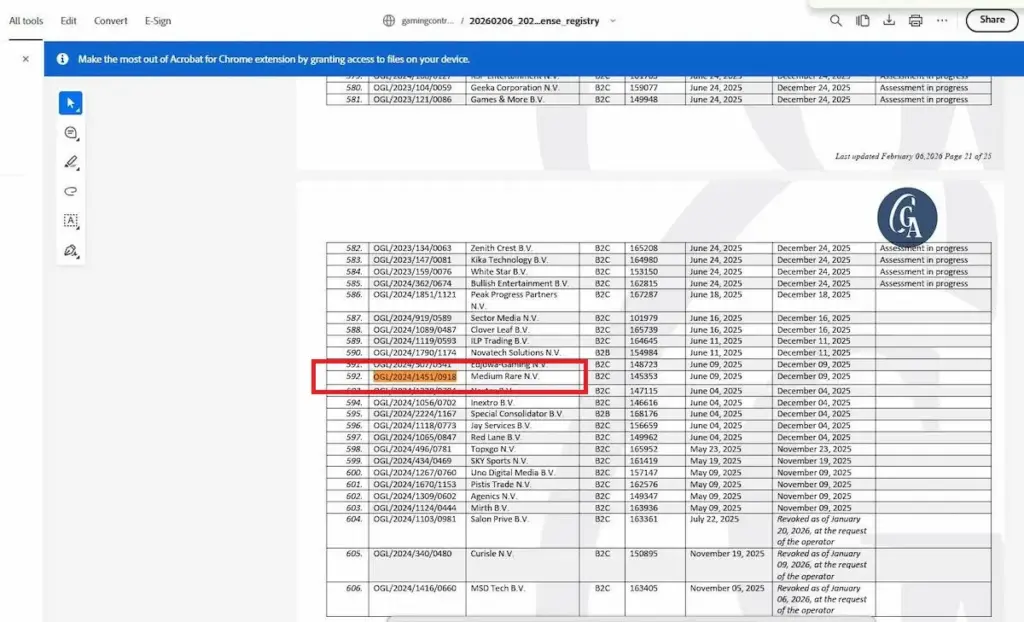Select the arrow selection tool
Image resolution: width=1024 pixels, height=622 pixels.
(71, 103)
